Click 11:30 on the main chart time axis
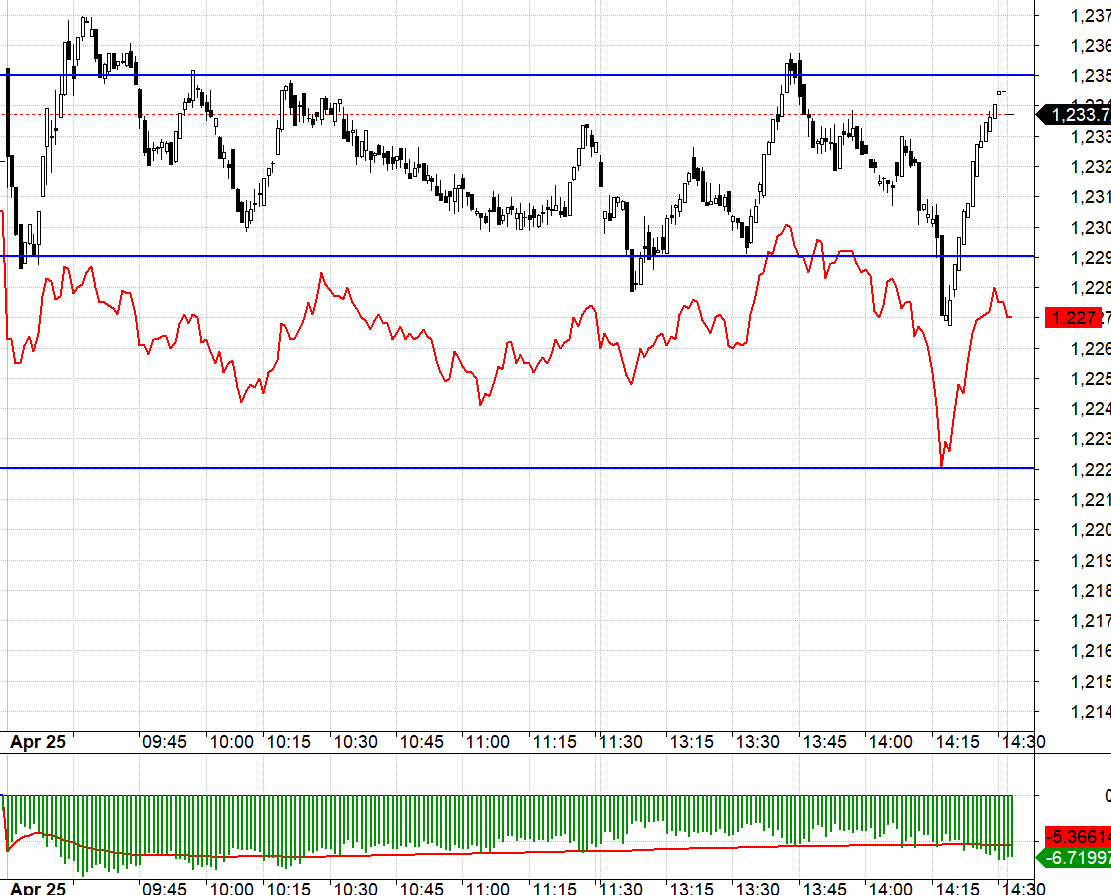Viewport: 1111px width, 895px height. [620, 743]
